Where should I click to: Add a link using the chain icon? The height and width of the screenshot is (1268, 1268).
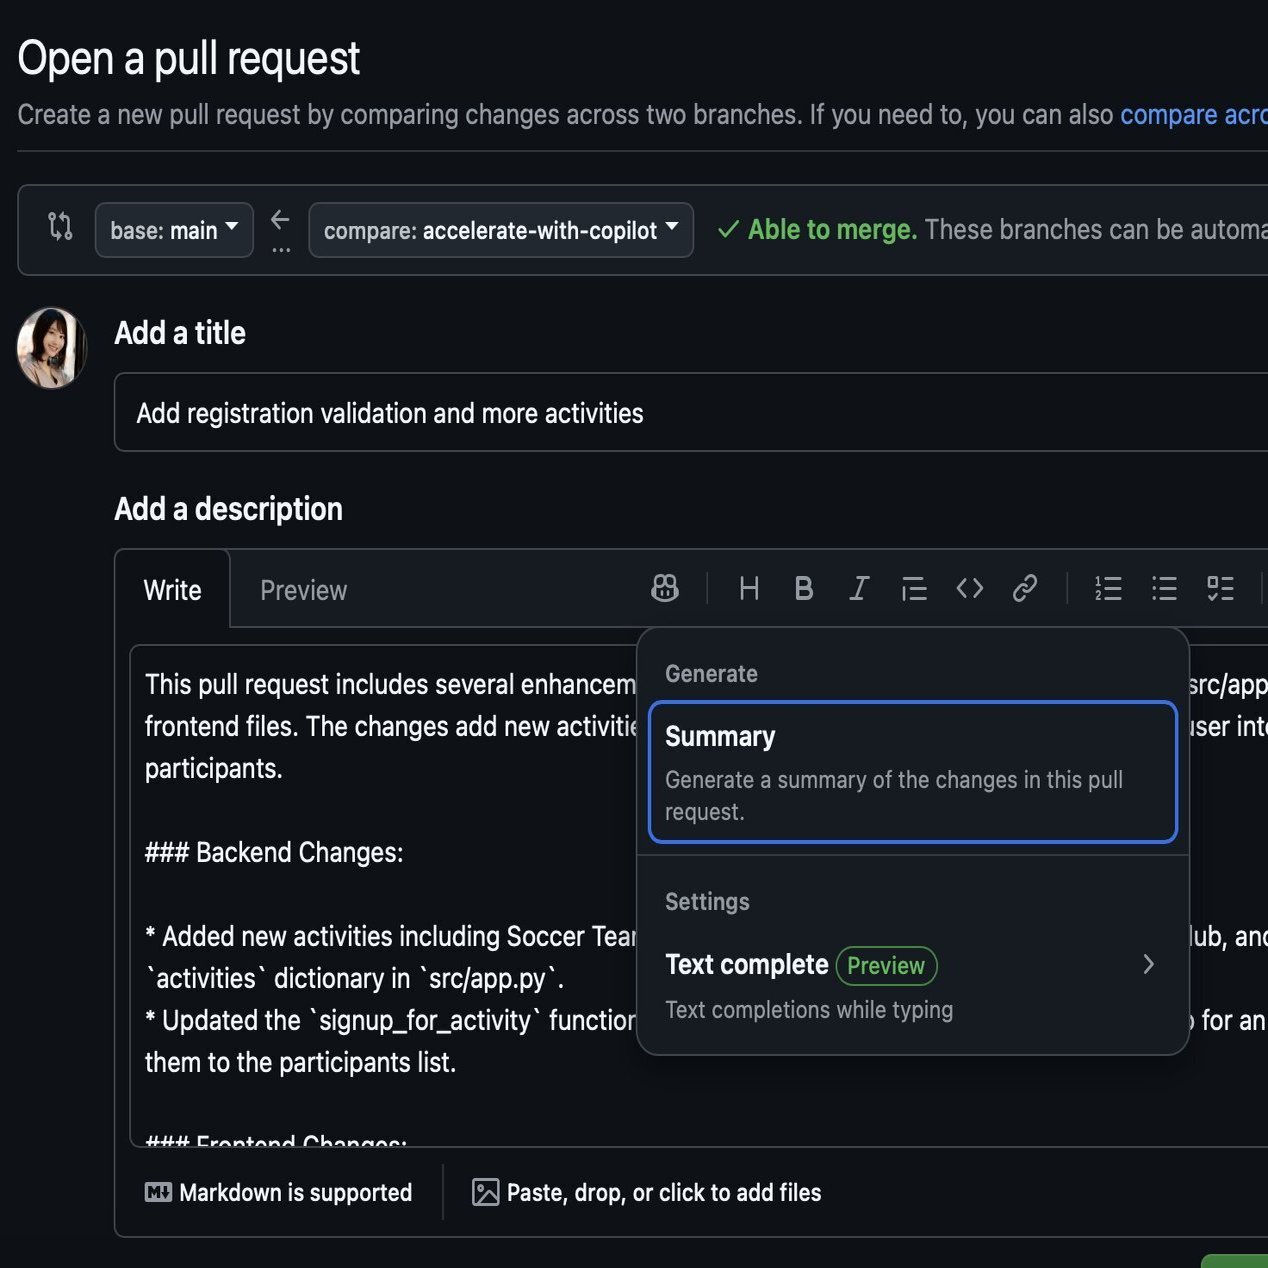1025,589
